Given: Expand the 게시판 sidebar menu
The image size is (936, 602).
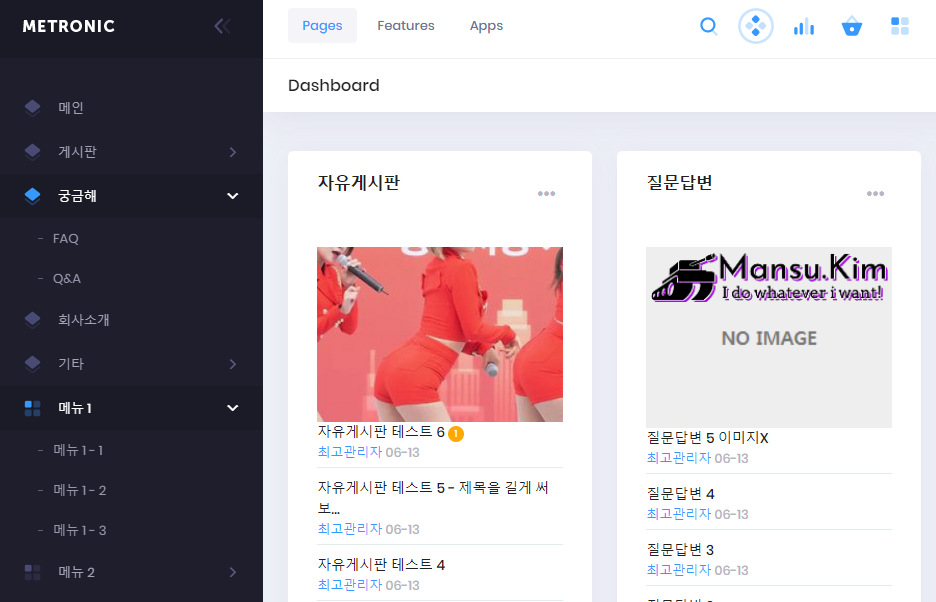Looking at the screenshot, I should point(232,152).
